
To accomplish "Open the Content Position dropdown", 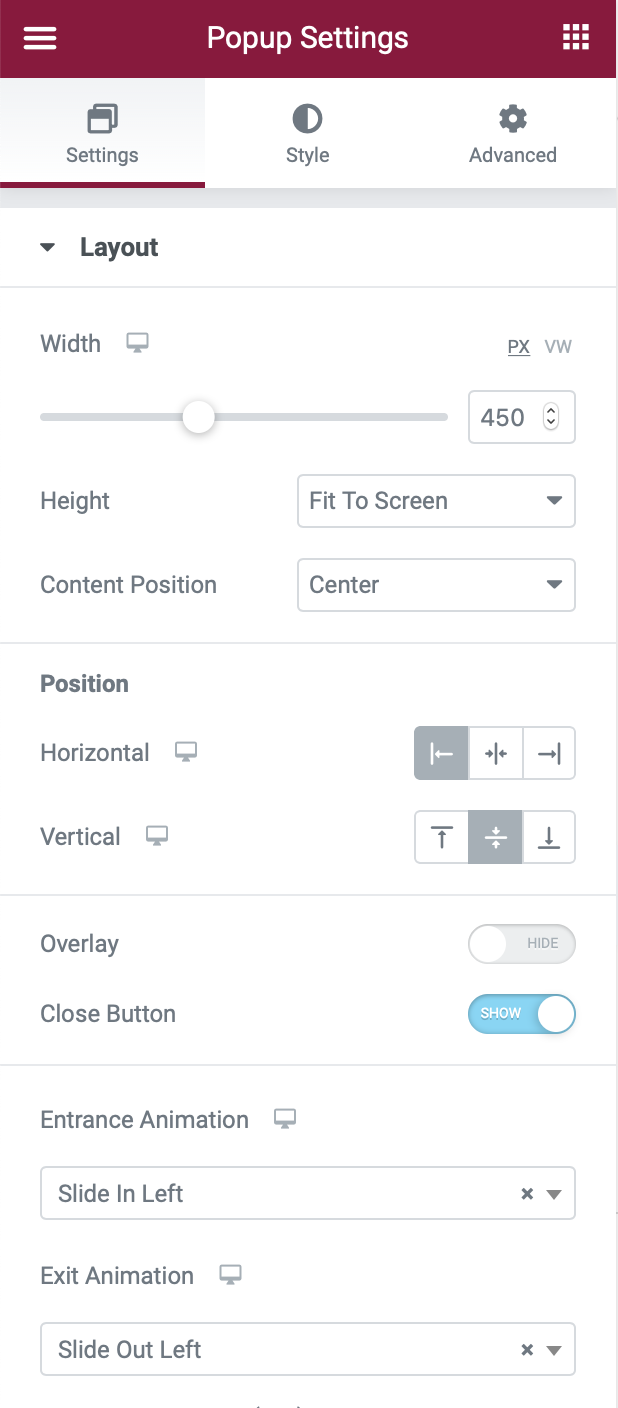I will (x=436, y=585).
